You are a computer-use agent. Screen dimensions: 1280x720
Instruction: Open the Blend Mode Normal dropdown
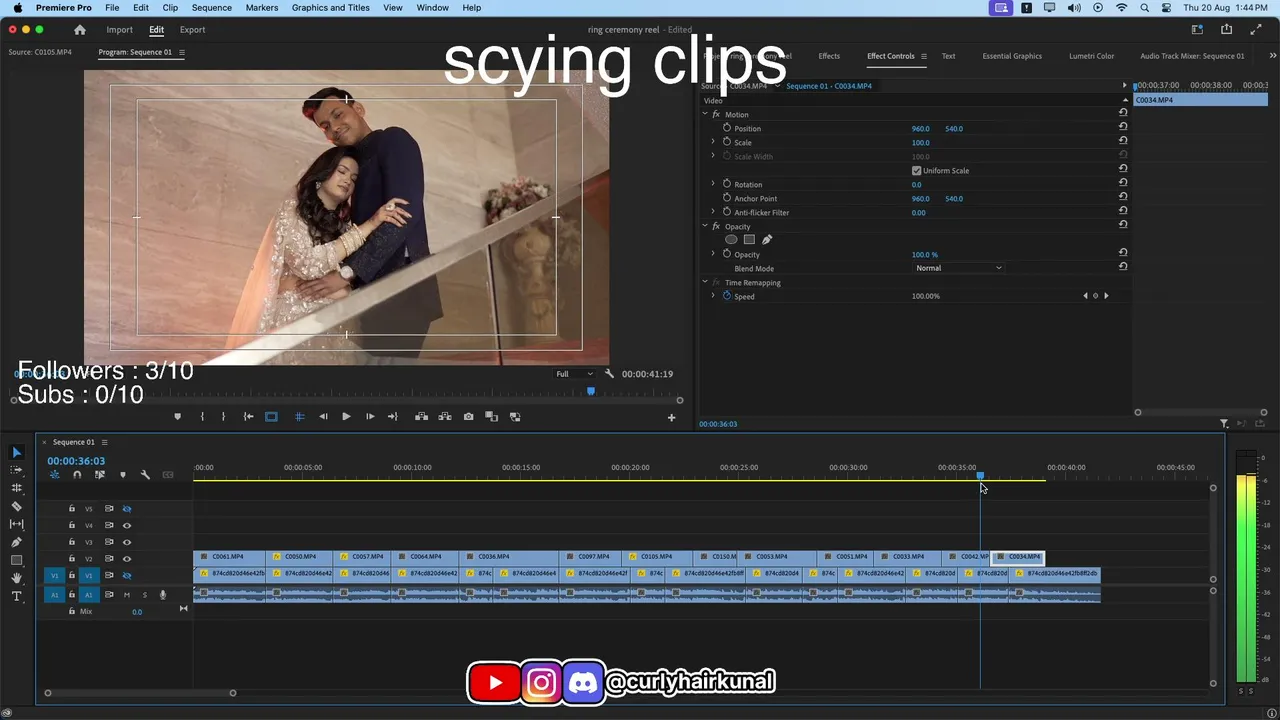click(958, 268)
